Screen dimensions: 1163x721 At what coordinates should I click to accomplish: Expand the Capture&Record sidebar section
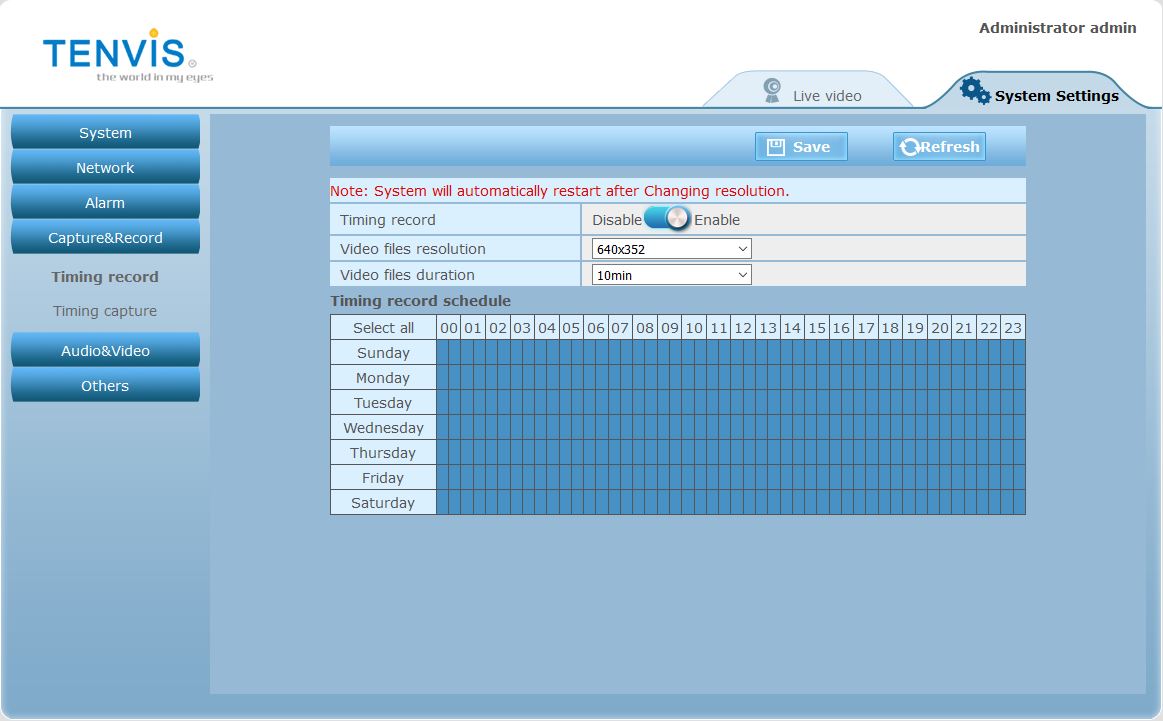pyautogui.click(x=105, y=238)
